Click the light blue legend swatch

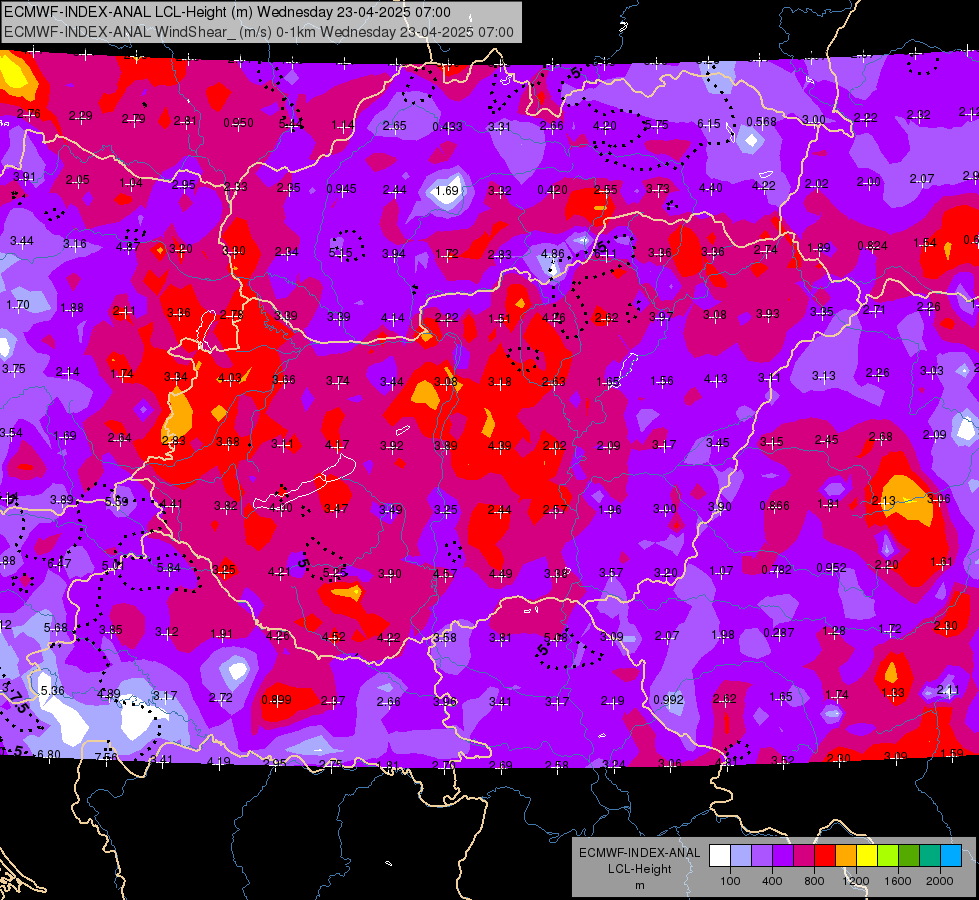click(x=951, y=856)
